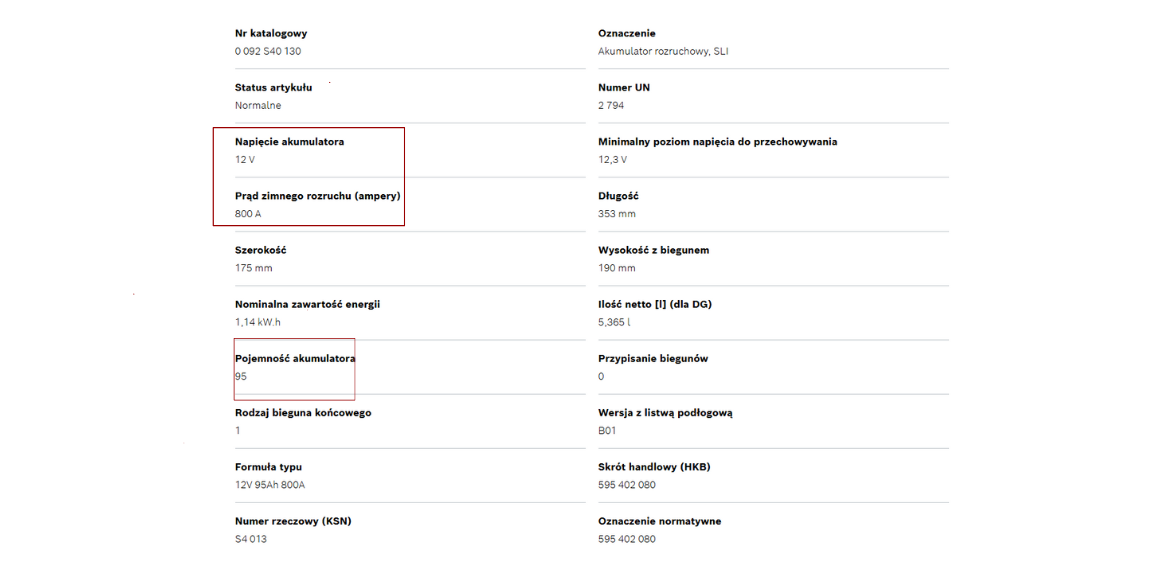The image size is (1170, 562).
Task: Click the "Wysokość z biegunem" label
Action: [x=653, y=250]
